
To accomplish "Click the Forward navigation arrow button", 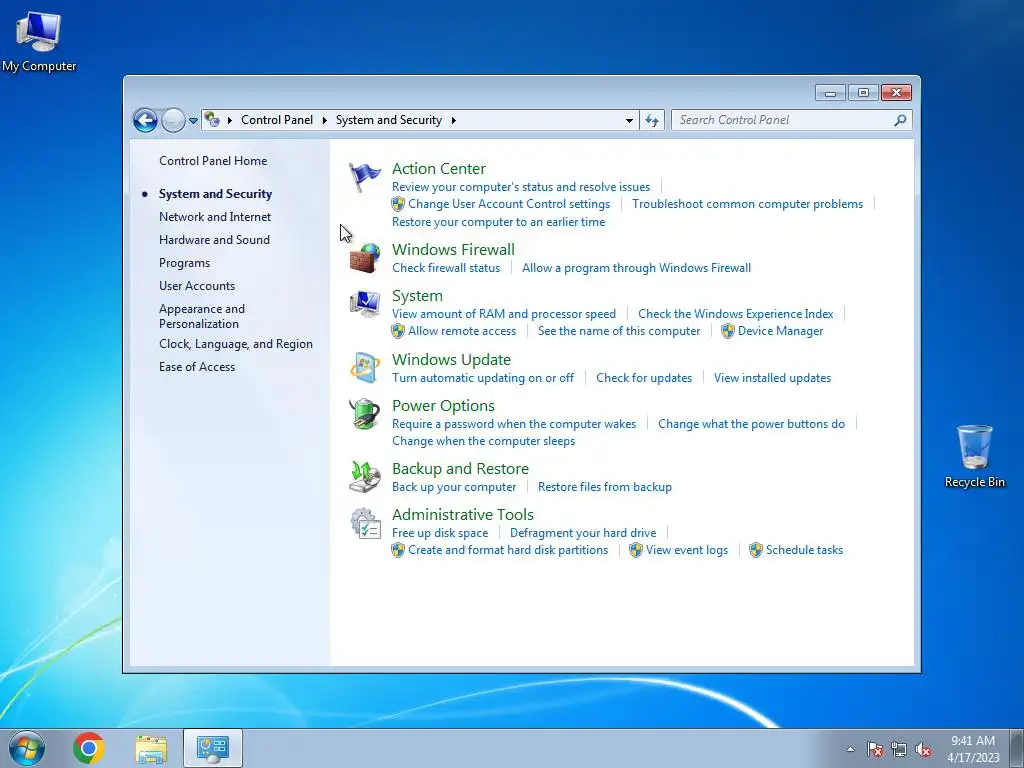I will click(x=173, y=120).
